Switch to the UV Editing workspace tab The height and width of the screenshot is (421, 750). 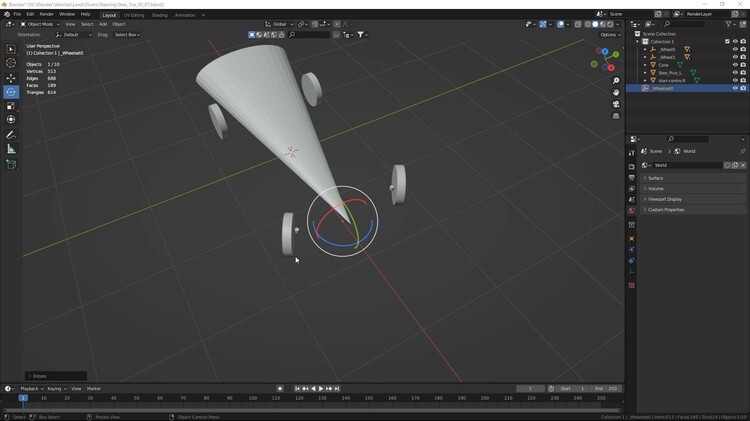click(x=133, y=15)
